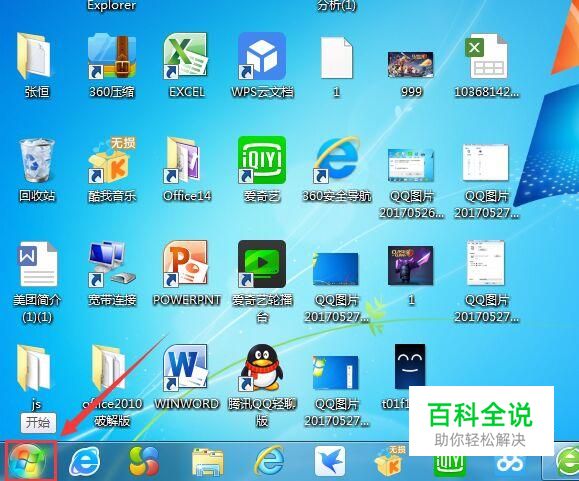The image size is (579, 481).
Task: Select QQ图片20170527 file below 360安全导航
Action: [x=335, y=269]
